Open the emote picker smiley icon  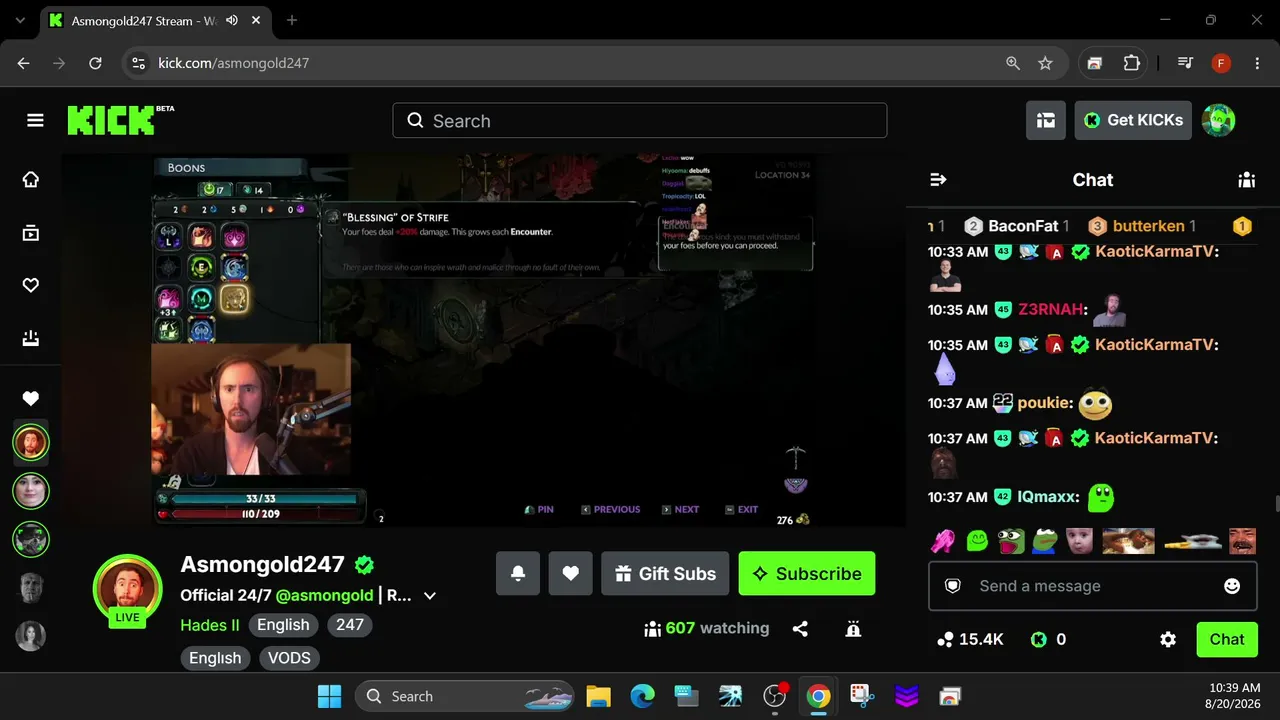1232,586
